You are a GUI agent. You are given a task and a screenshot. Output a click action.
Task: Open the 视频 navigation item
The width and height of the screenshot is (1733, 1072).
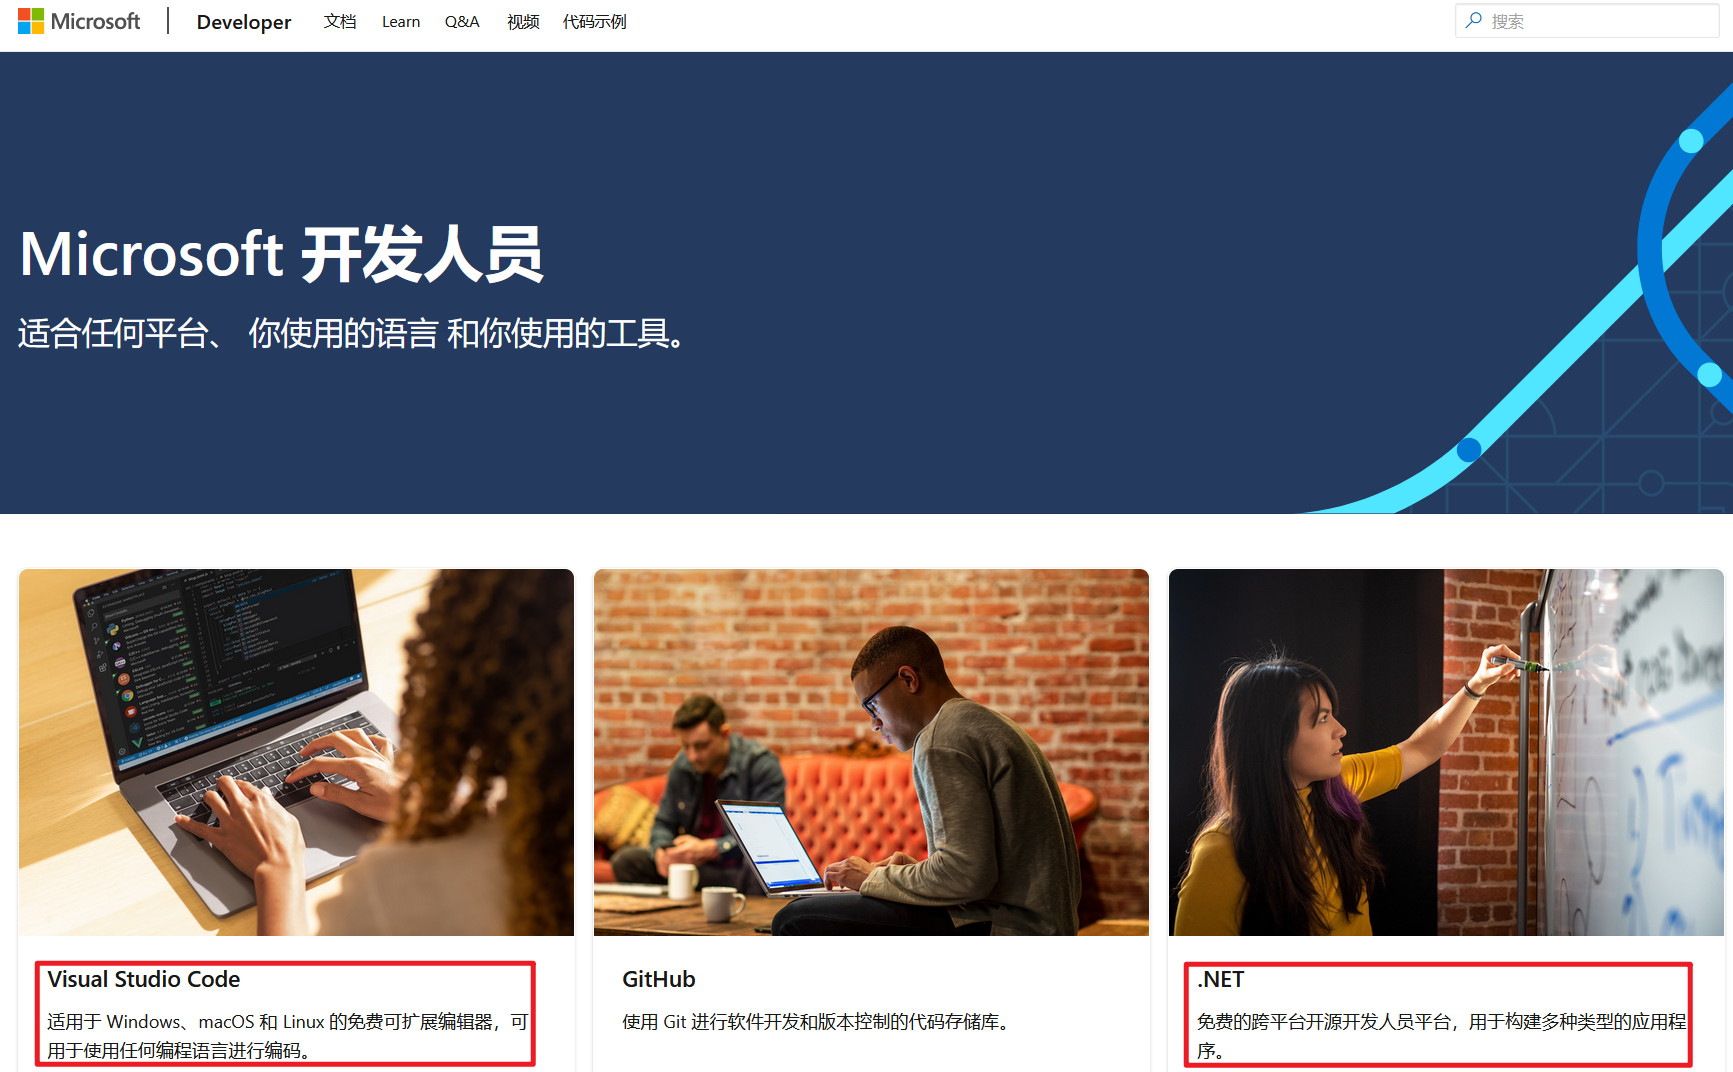[522, 21]
